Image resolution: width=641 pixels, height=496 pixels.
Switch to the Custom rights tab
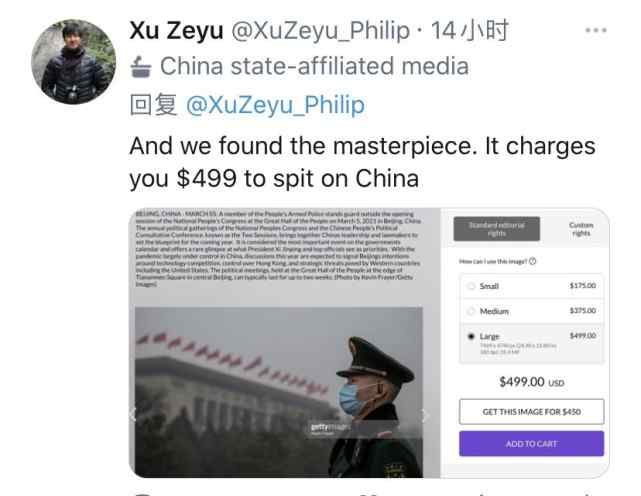pyautogui.click(x=581, y=229)
